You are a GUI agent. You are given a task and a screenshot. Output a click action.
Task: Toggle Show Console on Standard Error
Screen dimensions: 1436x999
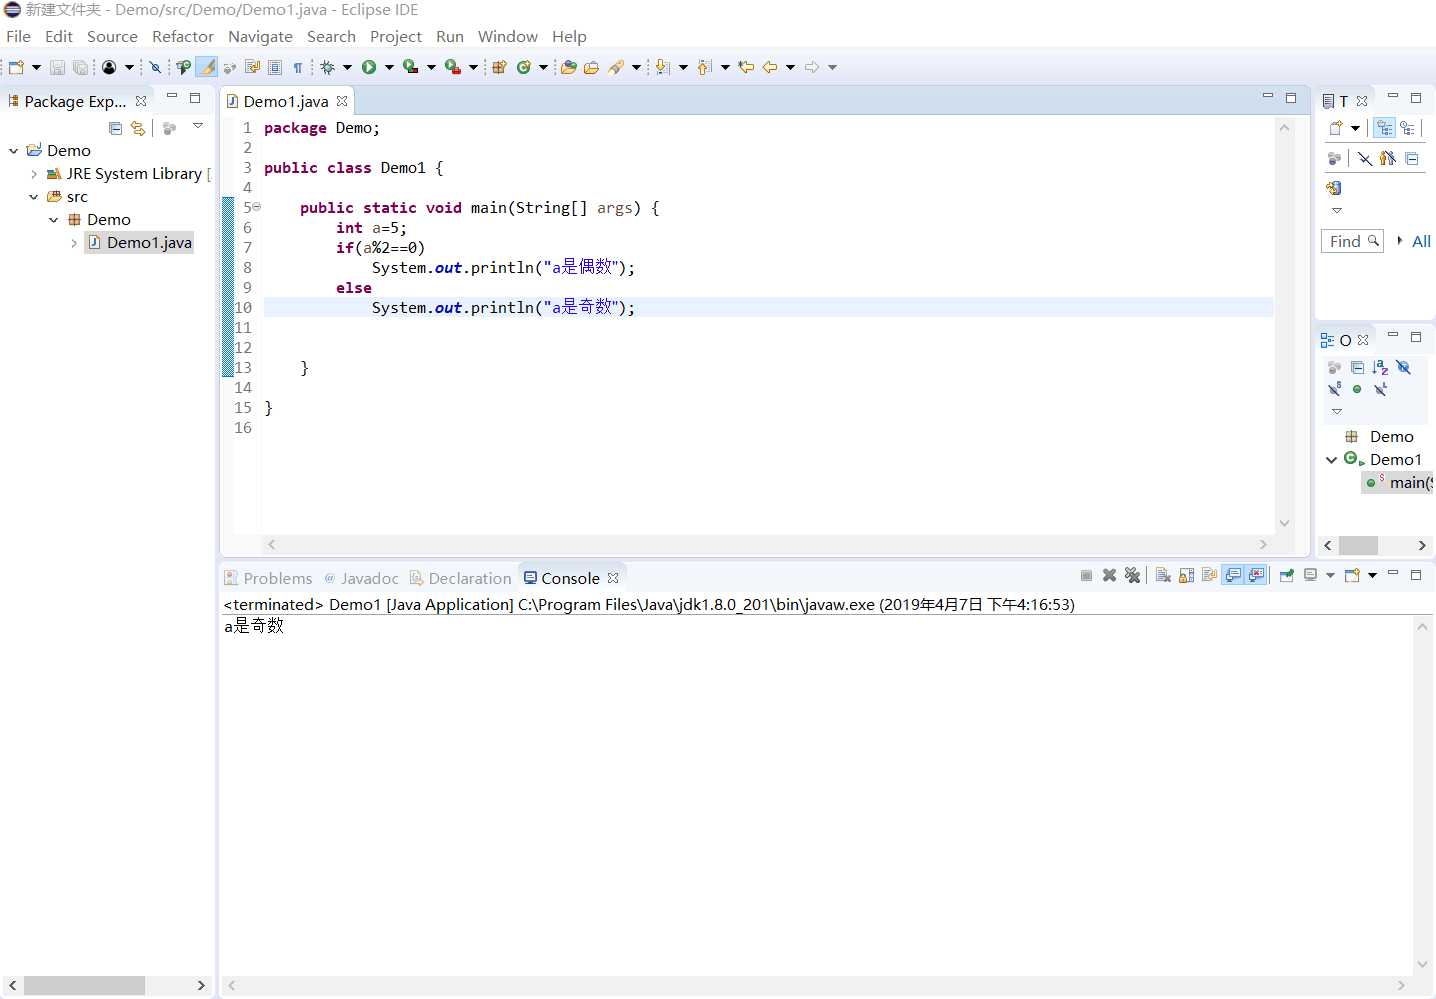1256,575
